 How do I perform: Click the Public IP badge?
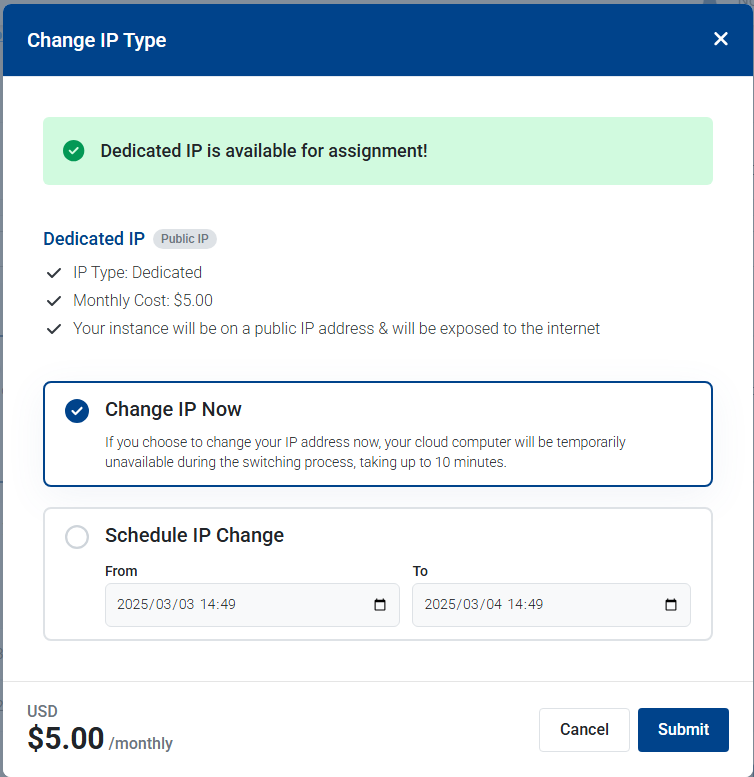(x=185, y=239)
